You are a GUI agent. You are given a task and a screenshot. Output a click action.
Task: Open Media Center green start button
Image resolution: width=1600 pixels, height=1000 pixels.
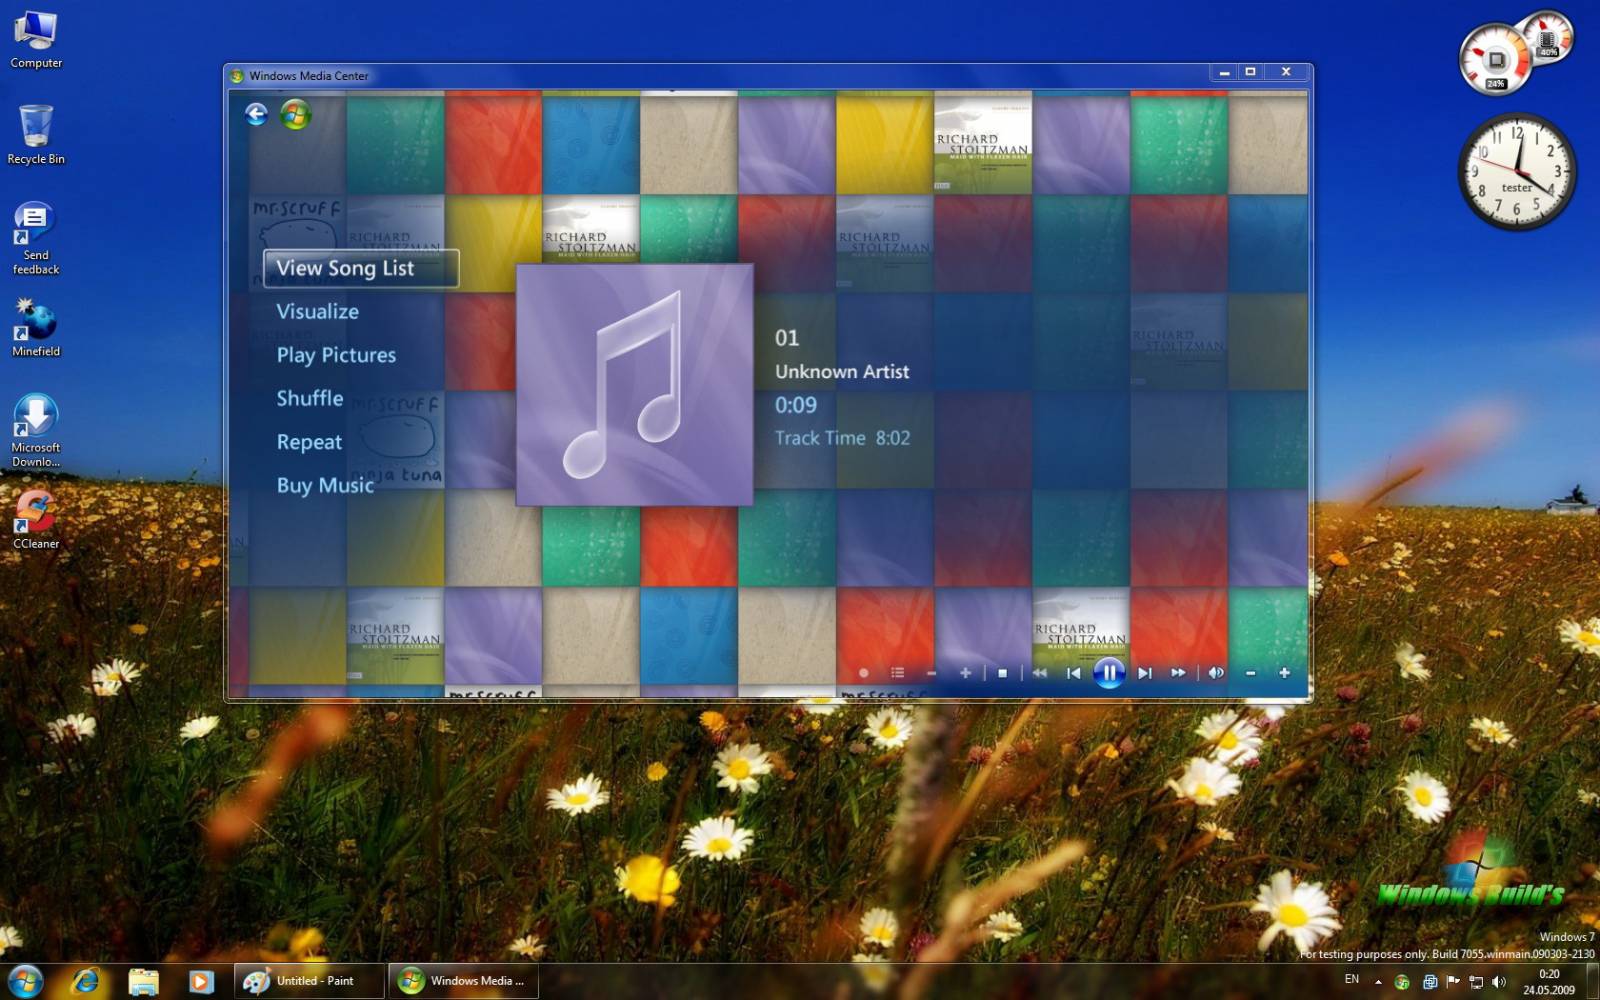click(x=295, y=114)
